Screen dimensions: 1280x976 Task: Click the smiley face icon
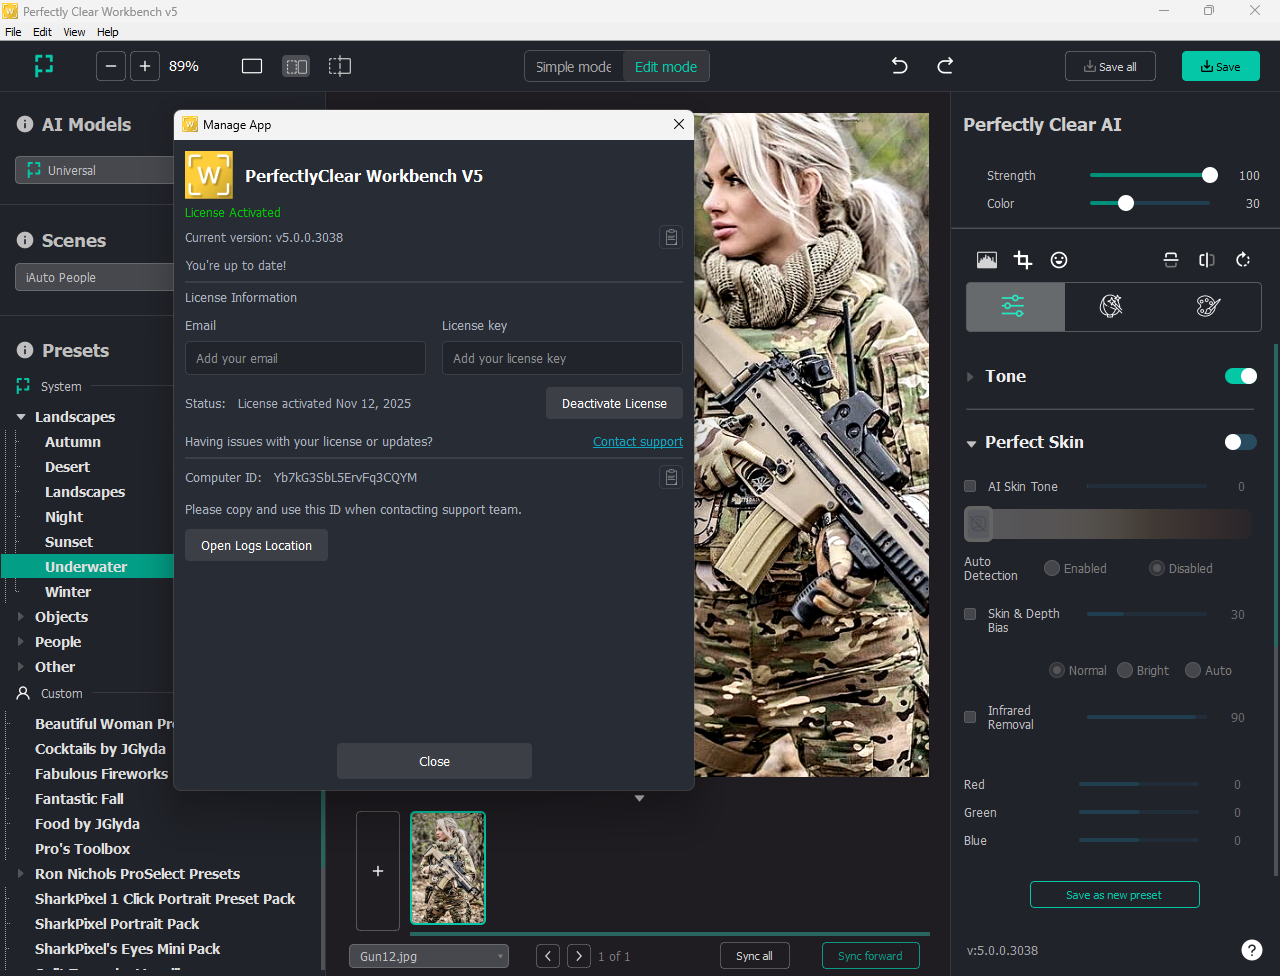coord(1059,260)
